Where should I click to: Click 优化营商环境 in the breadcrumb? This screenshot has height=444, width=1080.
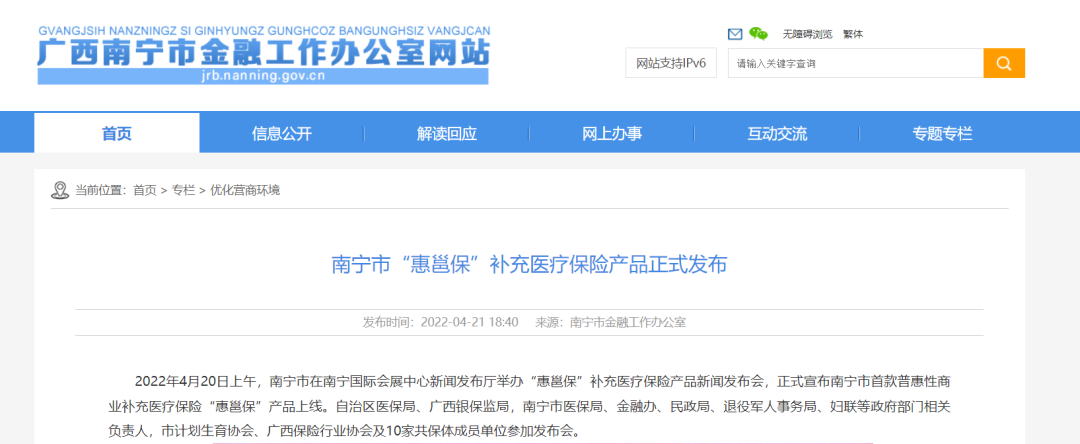(245, 191)
